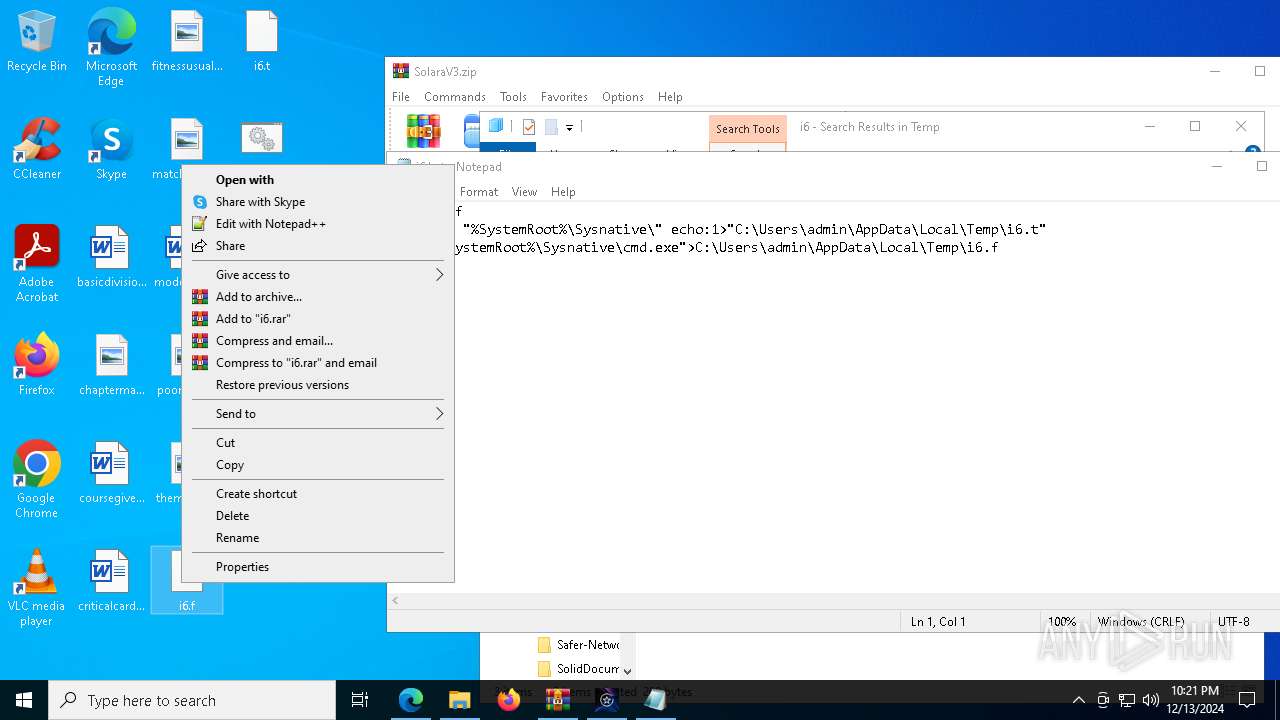Image resolution: width=1280 pixels, height=720 pixels.
Task: Switch to WinRAR on the taskbar
Action: tap(558, 700)
